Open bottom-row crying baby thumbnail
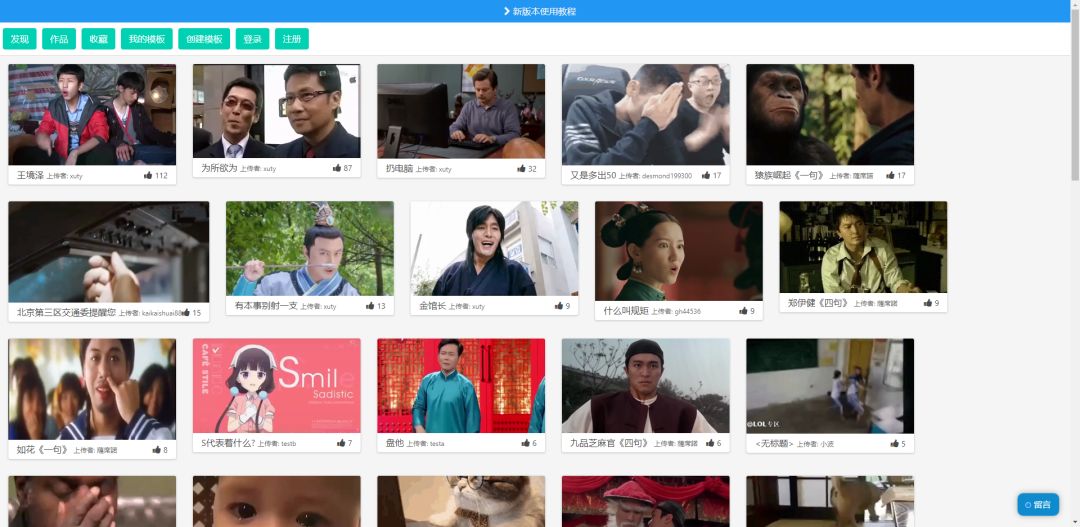Screen dimensions: 1080x527 [x=277, y=502]
